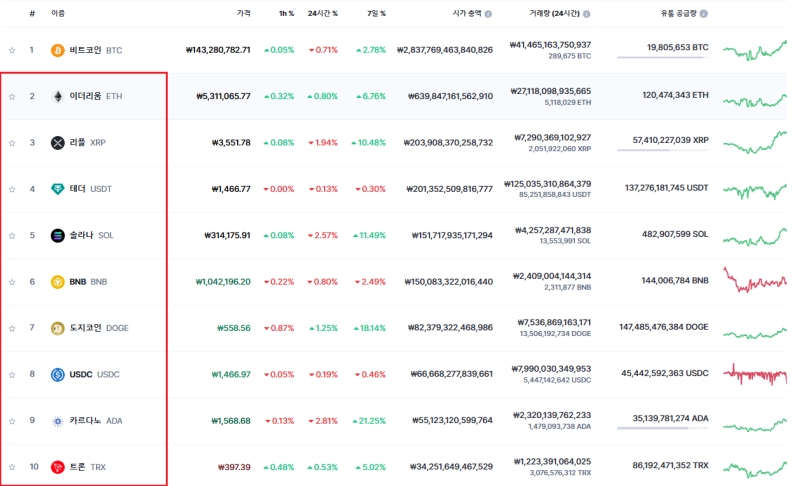Click the Cardano ADA logo
Image resolution: width=800 pixels, height=486 pixels.
(x=58, y=421)
